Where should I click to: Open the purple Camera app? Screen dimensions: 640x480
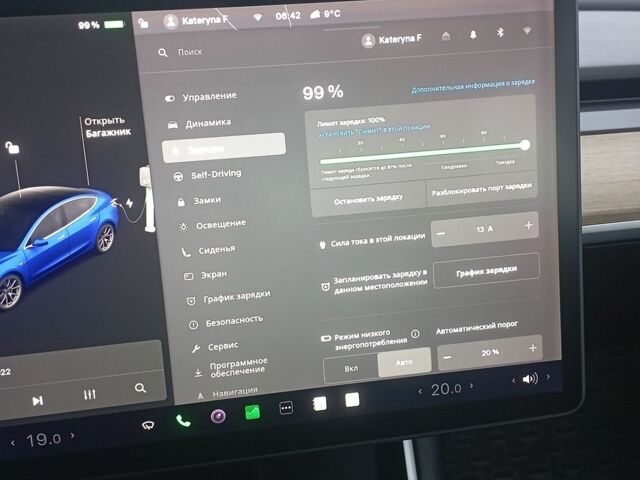[x=218, y=416]
